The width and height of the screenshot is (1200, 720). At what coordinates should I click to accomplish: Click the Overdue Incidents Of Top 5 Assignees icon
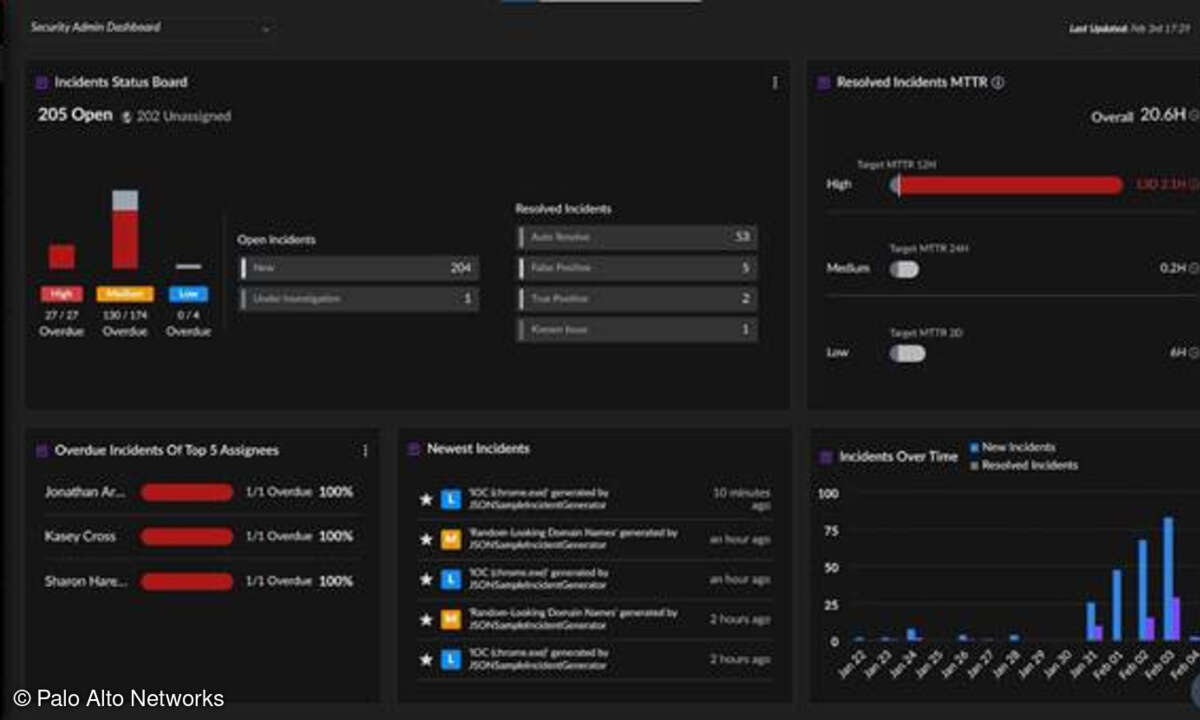pos(41,451)
